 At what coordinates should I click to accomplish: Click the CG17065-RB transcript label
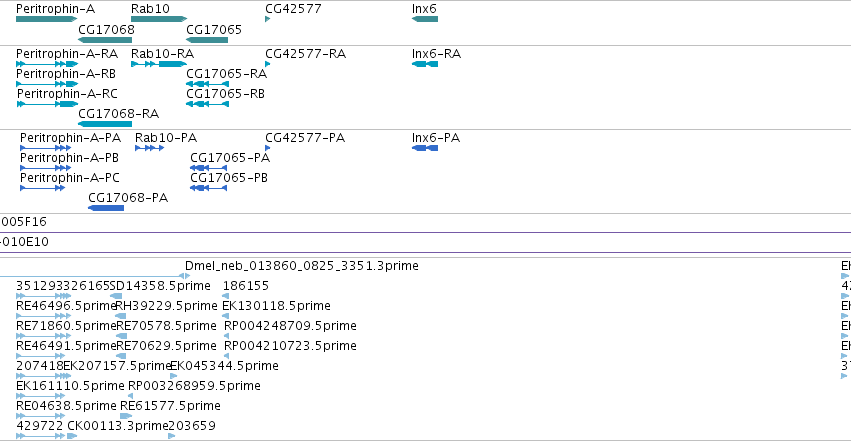pos(225,94)
